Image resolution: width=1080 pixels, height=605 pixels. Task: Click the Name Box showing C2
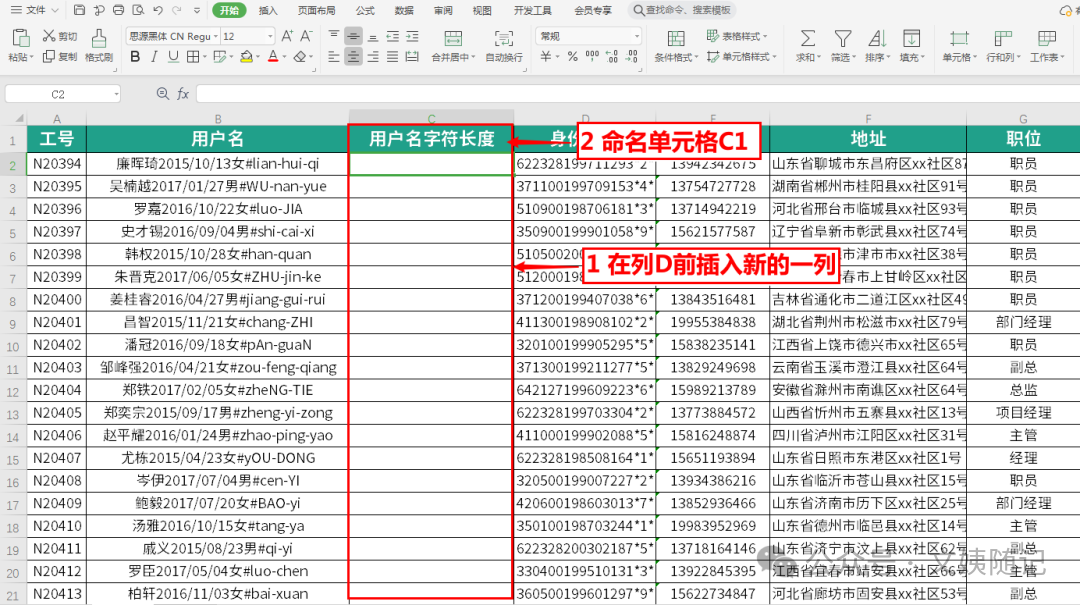(63, 94)
